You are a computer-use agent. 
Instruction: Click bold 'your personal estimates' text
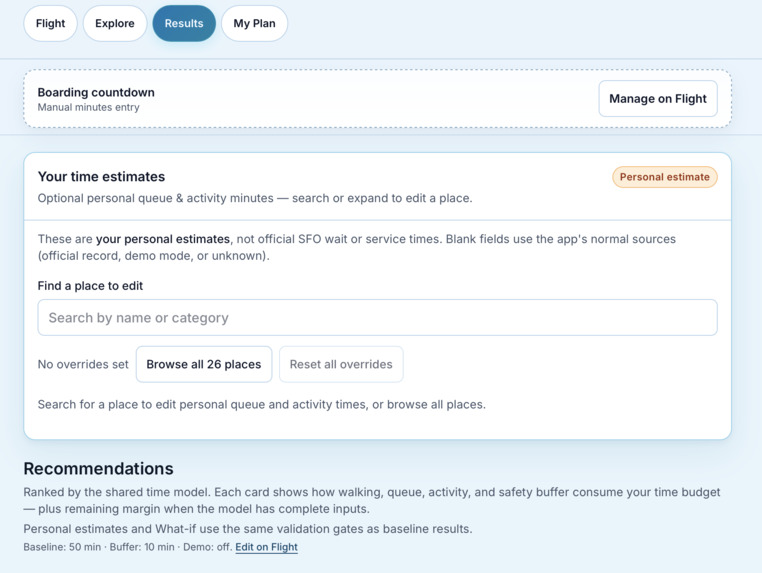(163, 239)
